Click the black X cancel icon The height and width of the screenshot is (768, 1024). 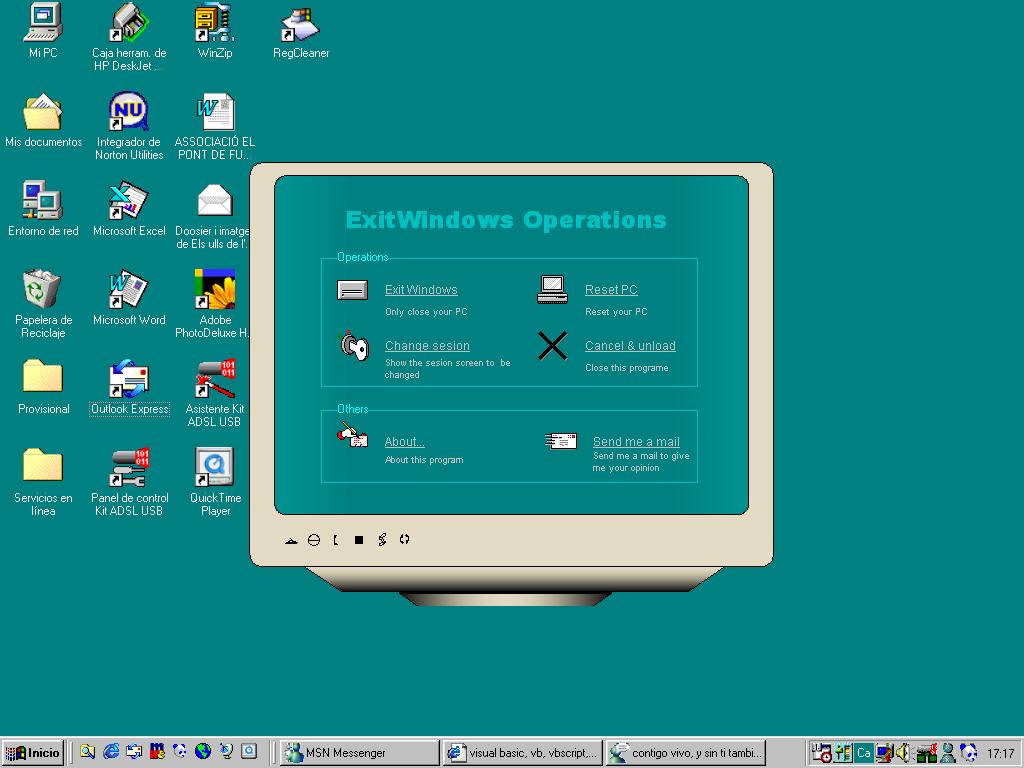point(552,346)
